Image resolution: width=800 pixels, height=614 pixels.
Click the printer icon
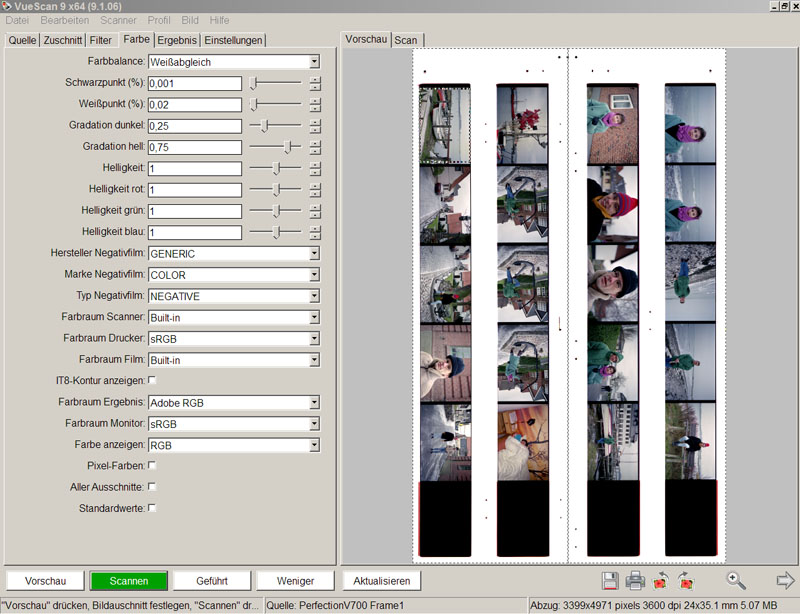pyautogui.click(x=634, y=580)
